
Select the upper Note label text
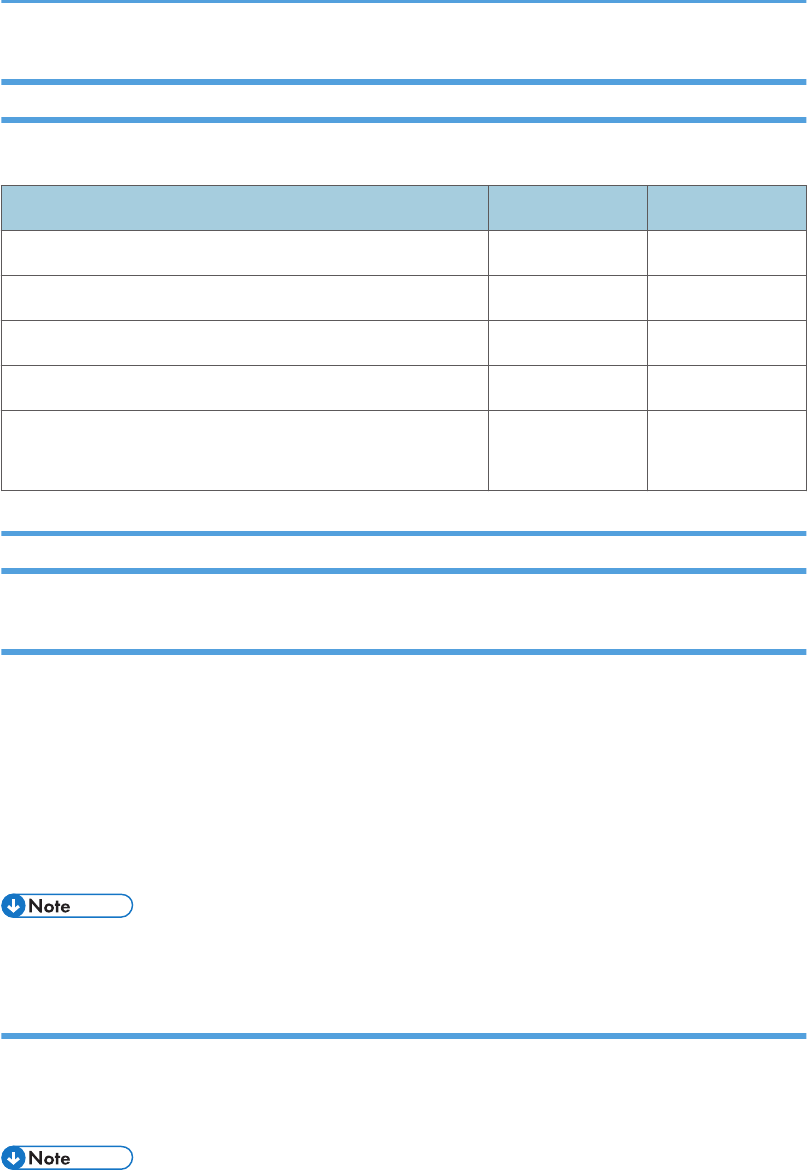49,906
